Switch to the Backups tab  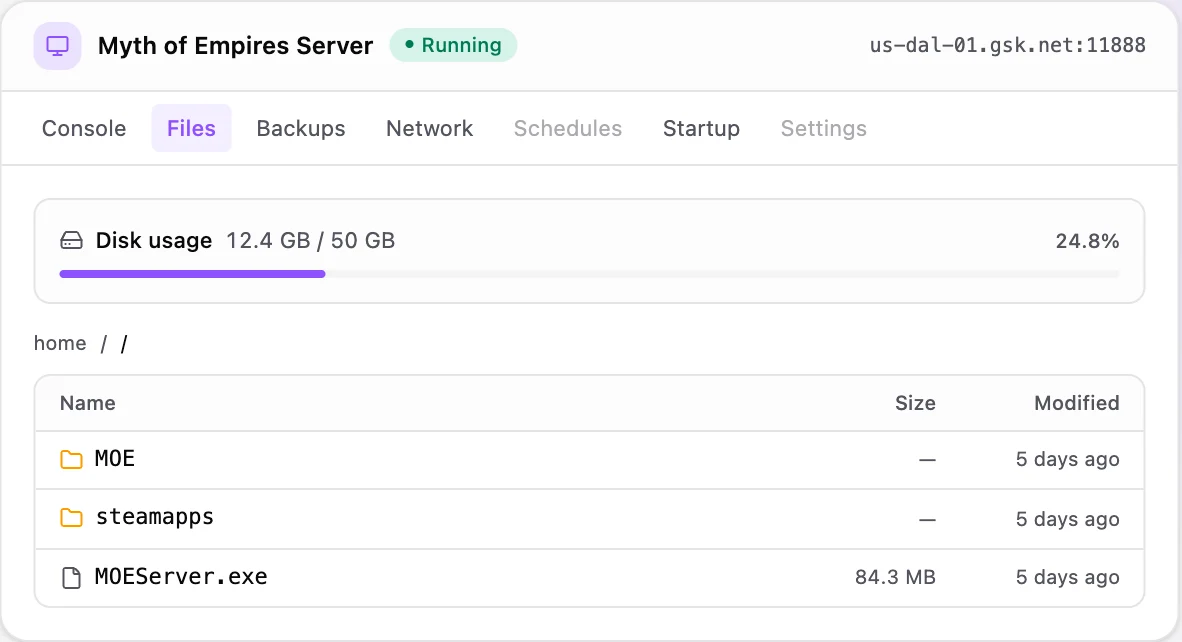click(x=301, y=128)
